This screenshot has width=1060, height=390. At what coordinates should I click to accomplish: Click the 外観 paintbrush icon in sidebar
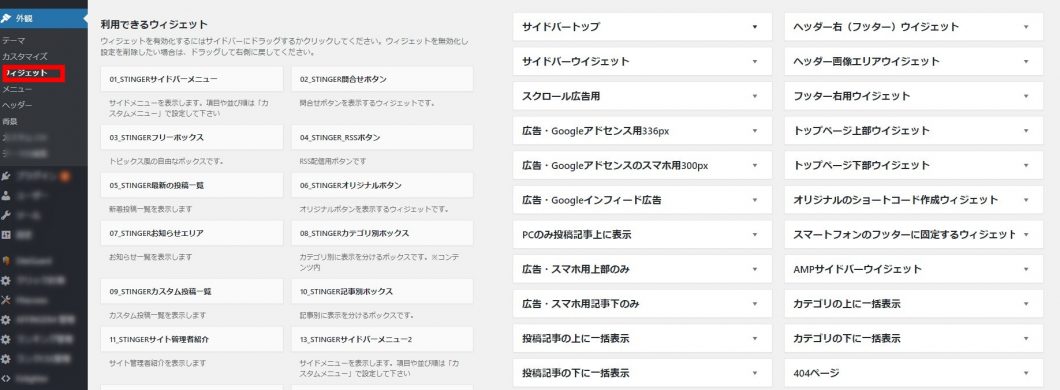click(x=6, y=18)
